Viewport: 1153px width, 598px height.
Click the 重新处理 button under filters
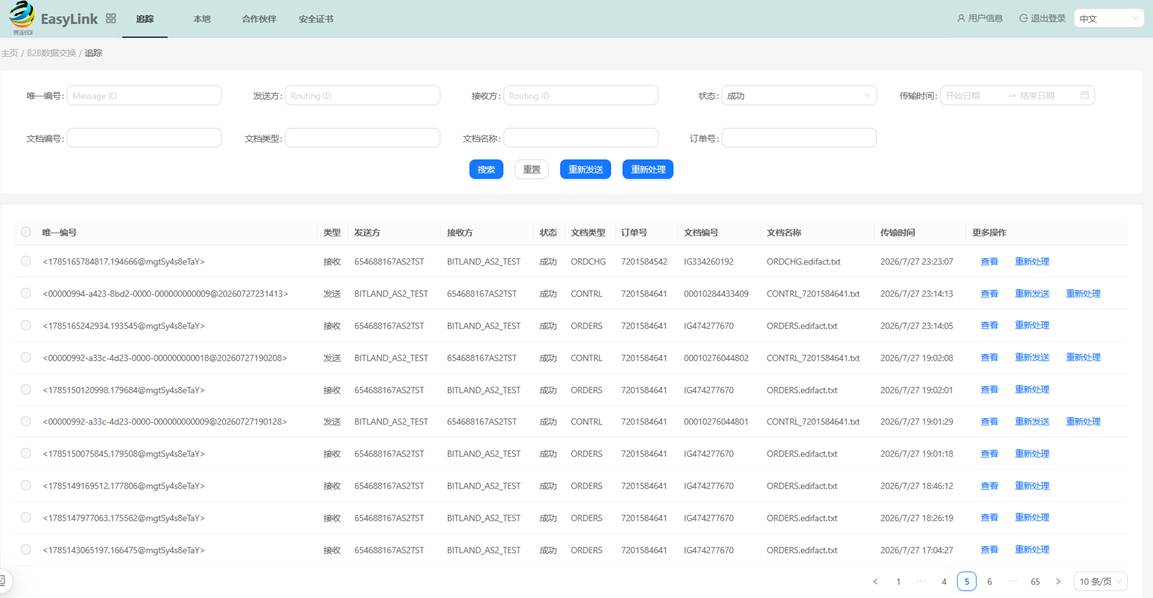(648, 169)
